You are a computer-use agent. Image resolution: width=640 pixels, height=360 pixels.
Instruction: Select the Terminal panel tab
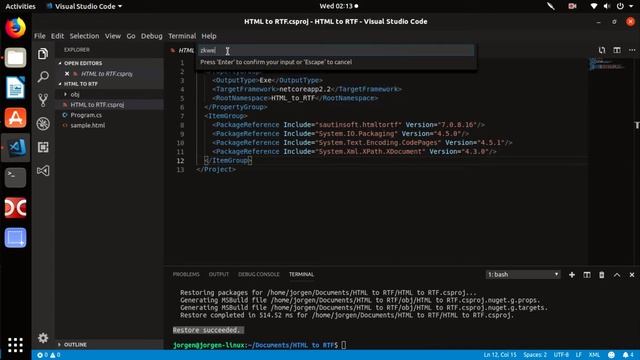coord(301,274)
